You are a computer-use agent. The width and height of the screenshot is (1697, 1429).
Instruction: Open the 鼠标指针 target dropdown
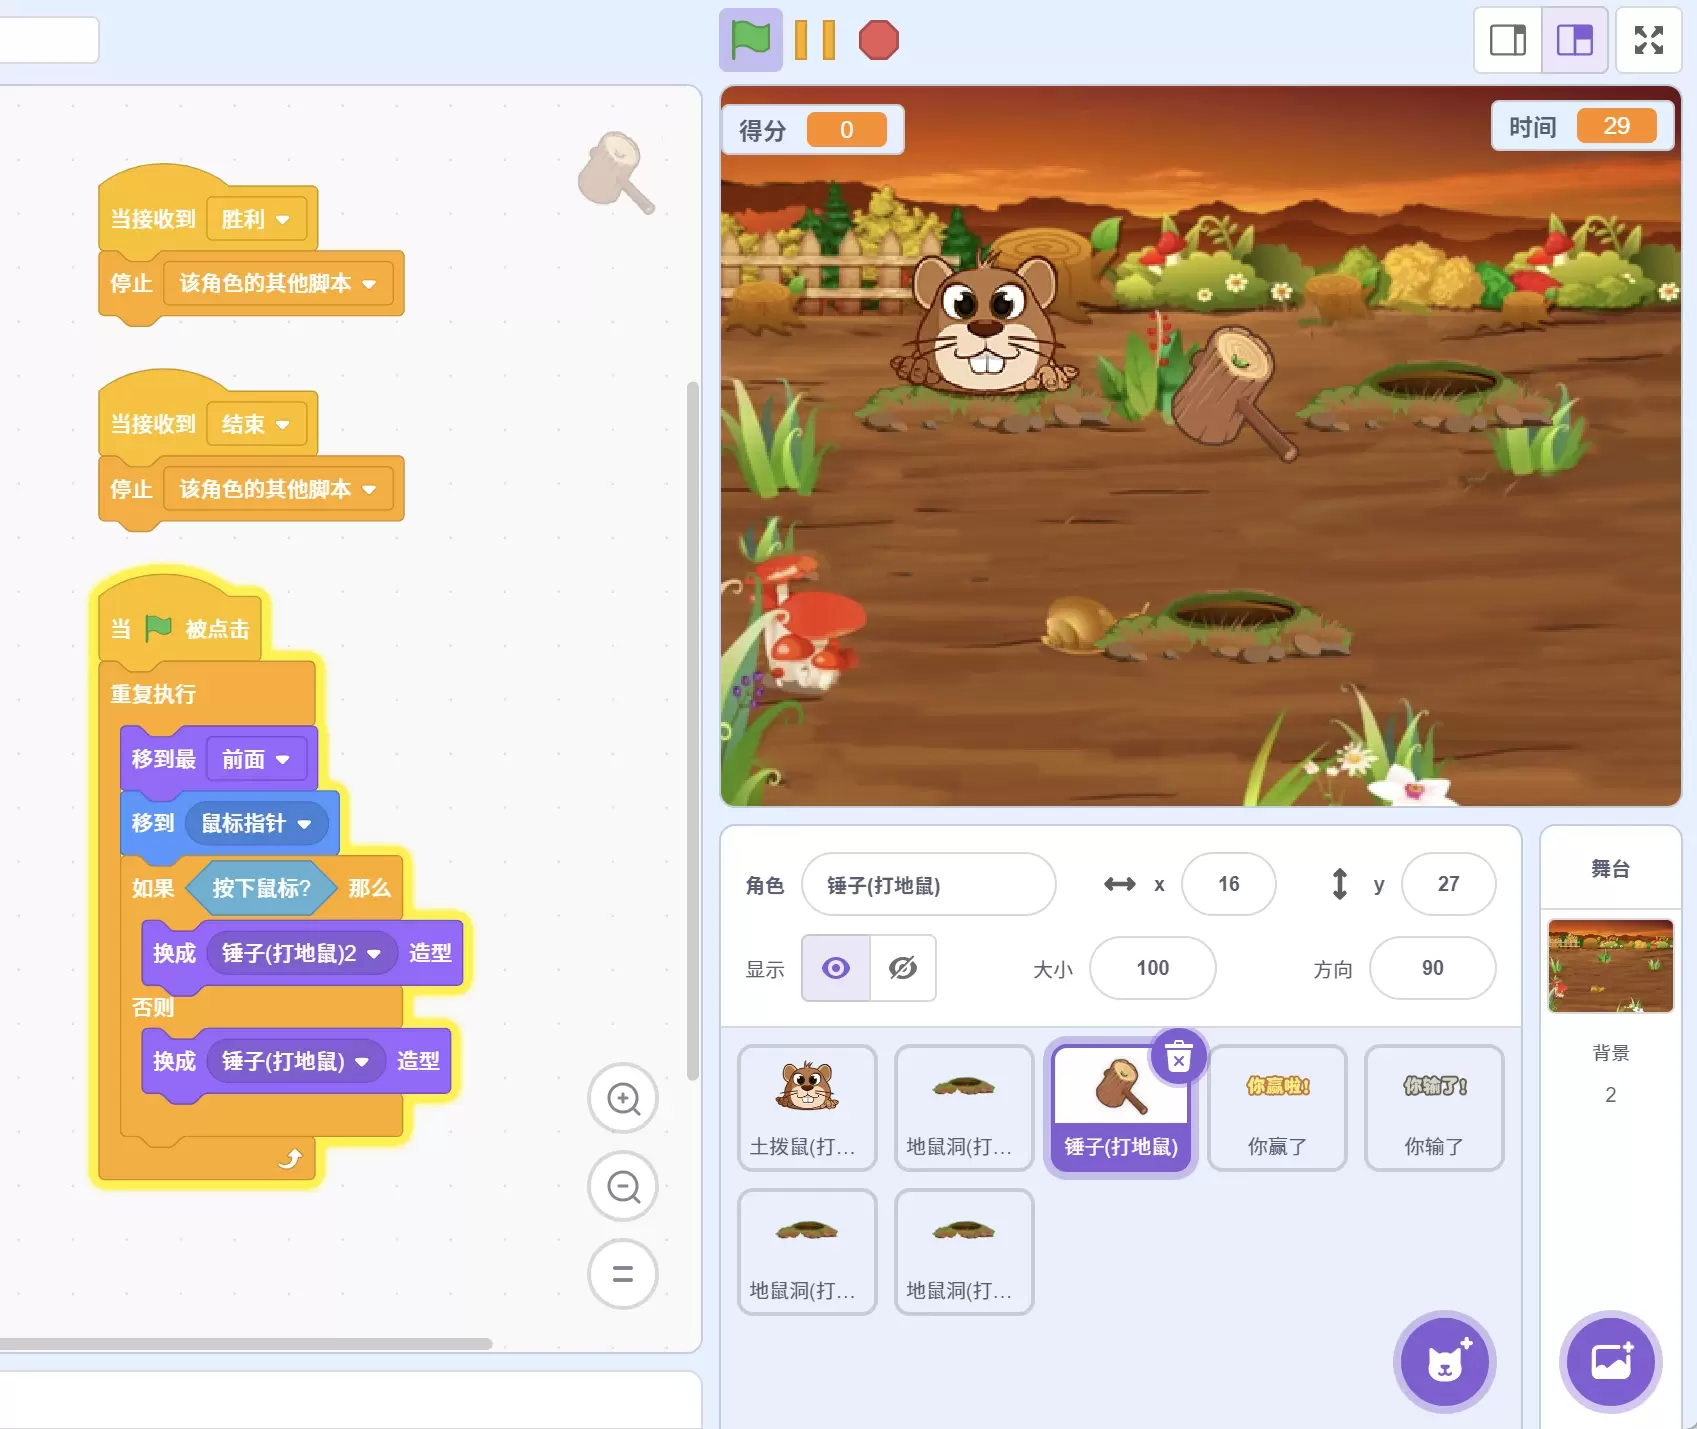[x=257, y=824]
